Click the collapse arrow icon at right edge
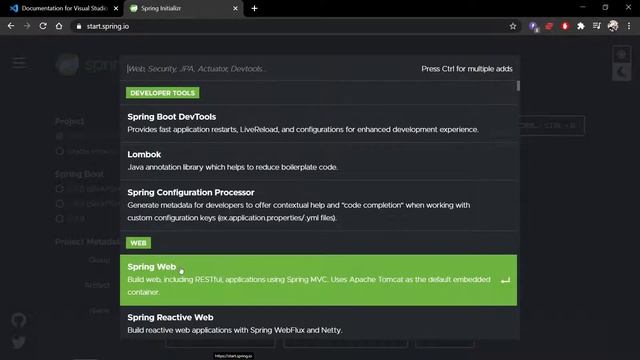Image resolution: width=640 pixels, height=360 pixels. tap(621, 72)
